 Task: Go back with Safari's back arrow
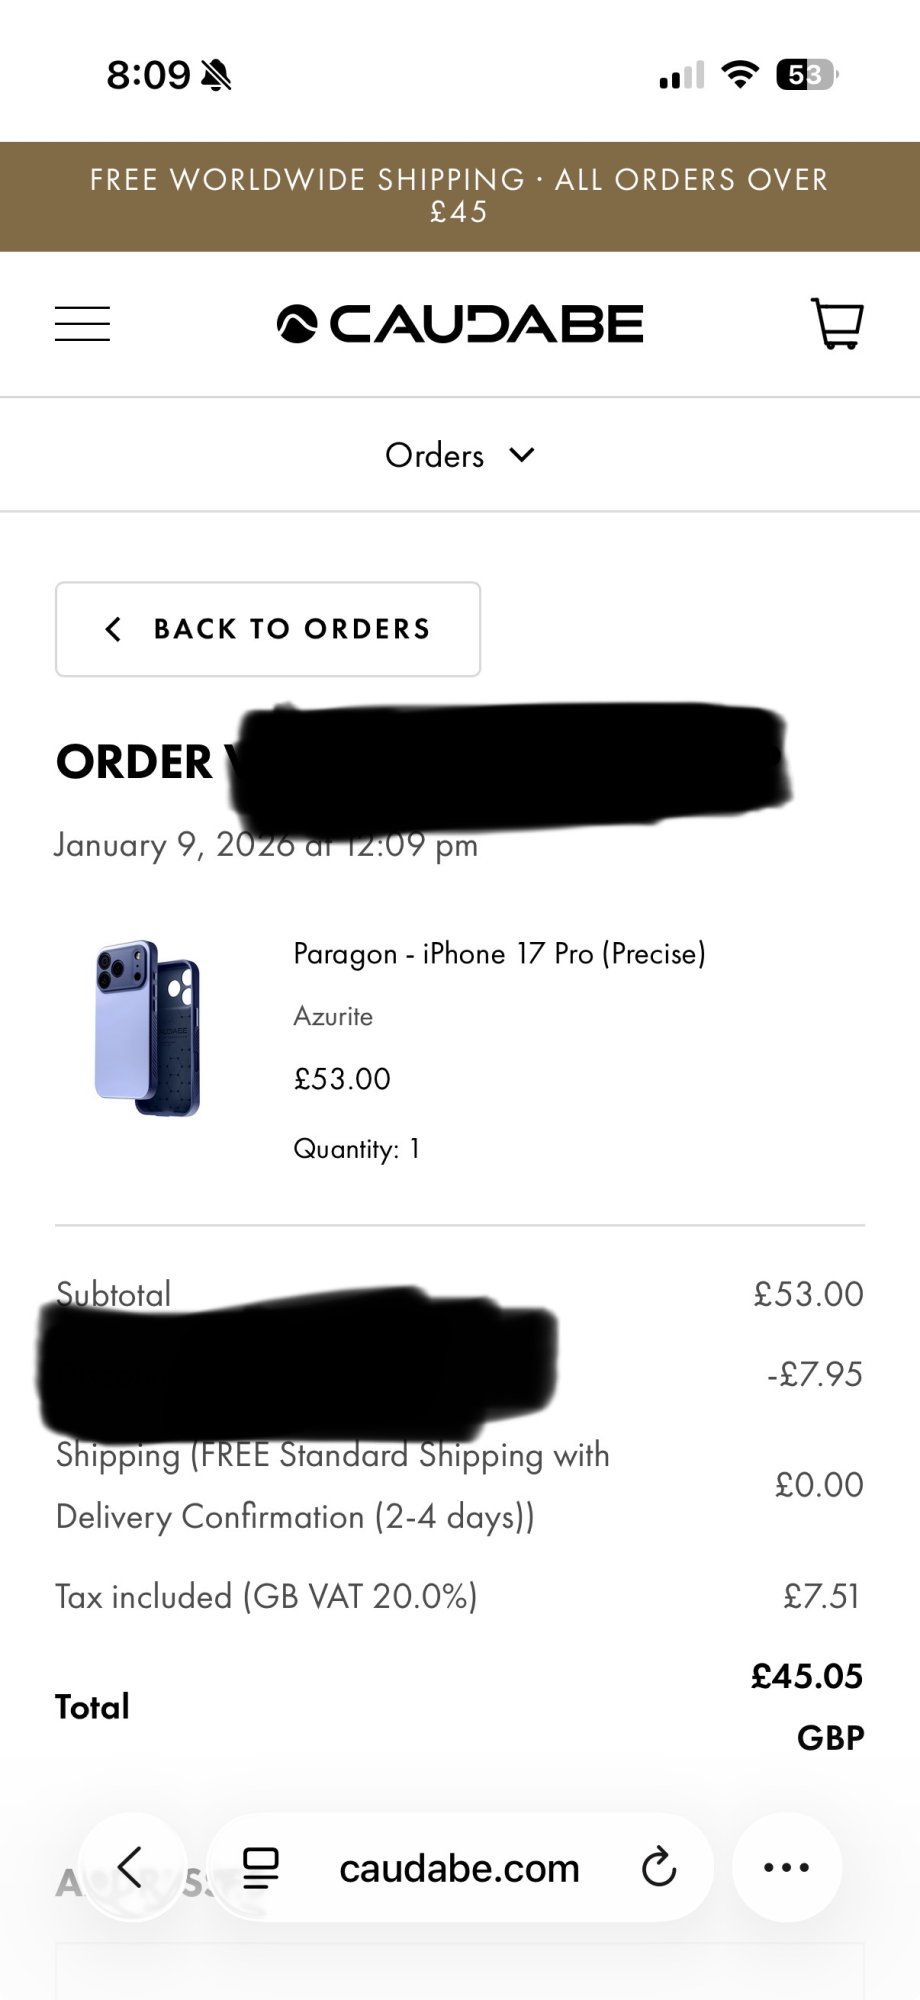point(131,1866)
